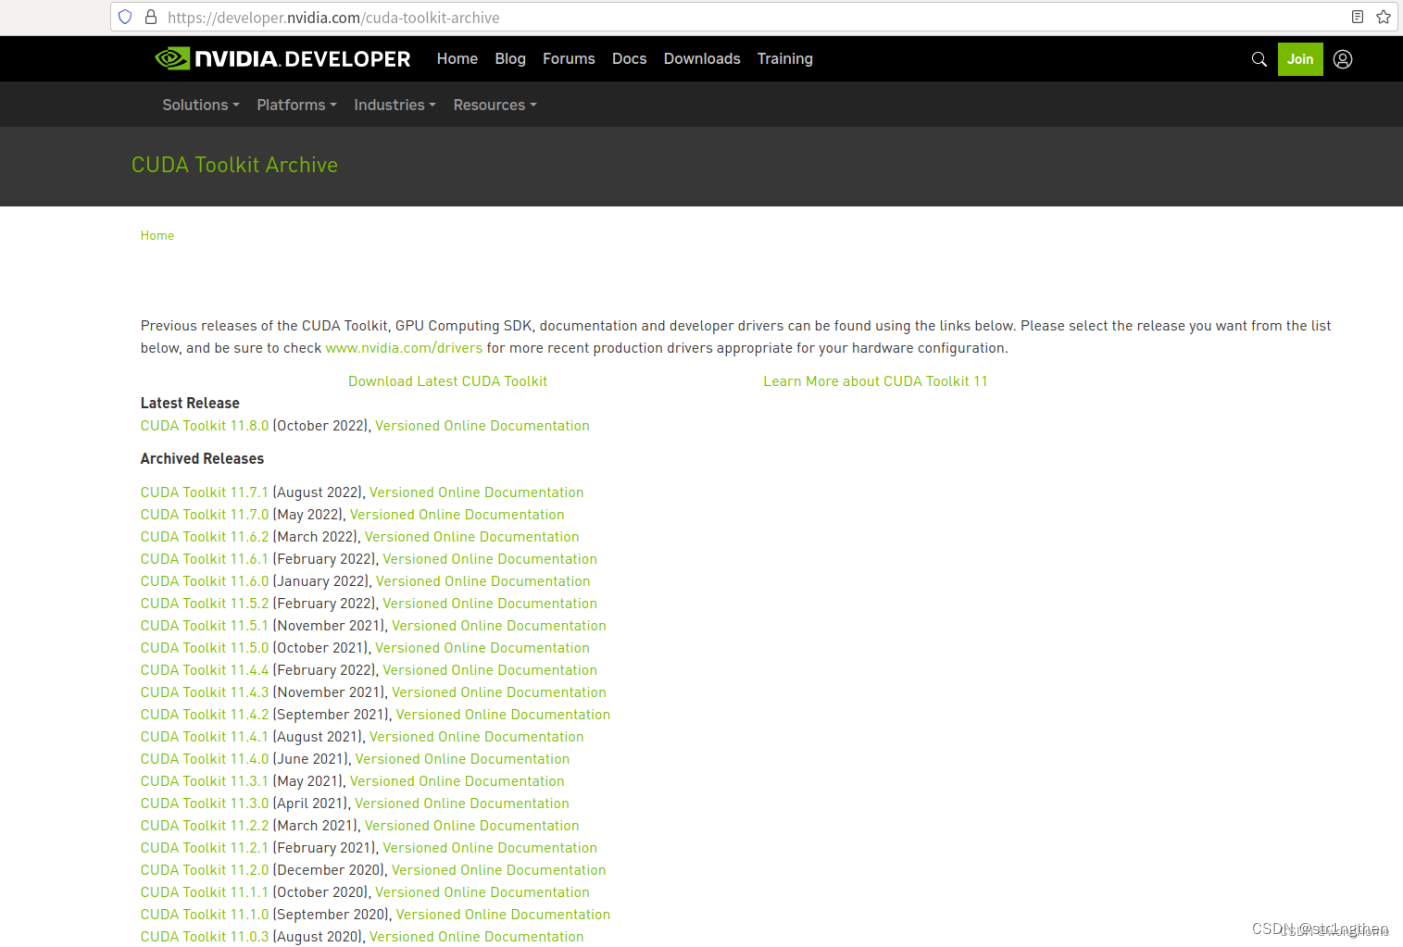This screenshot has width=1403, height=947.
Task: Open Versioned Online Documentation for 11.2.0
Action: tap(499, 870)
